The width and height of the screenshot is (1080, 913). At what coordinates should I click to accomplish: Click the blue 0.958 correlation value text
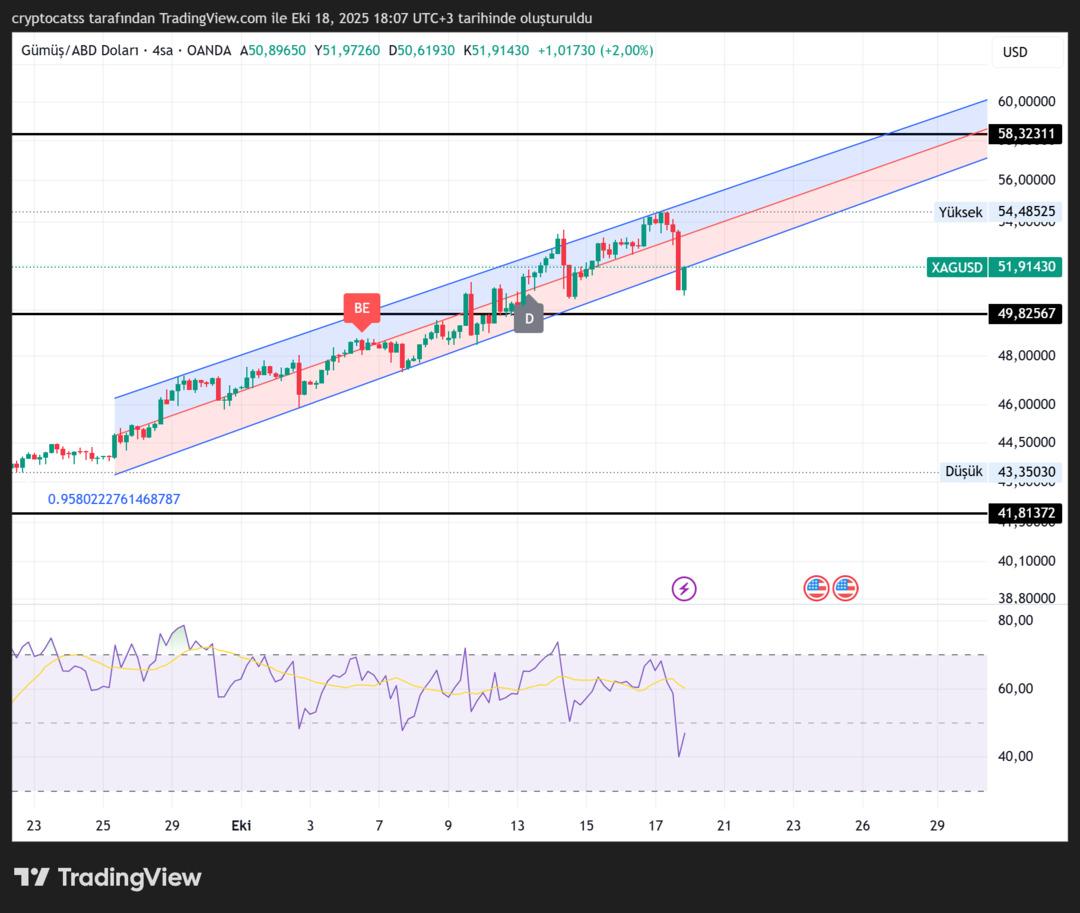(x=114, y=499)
